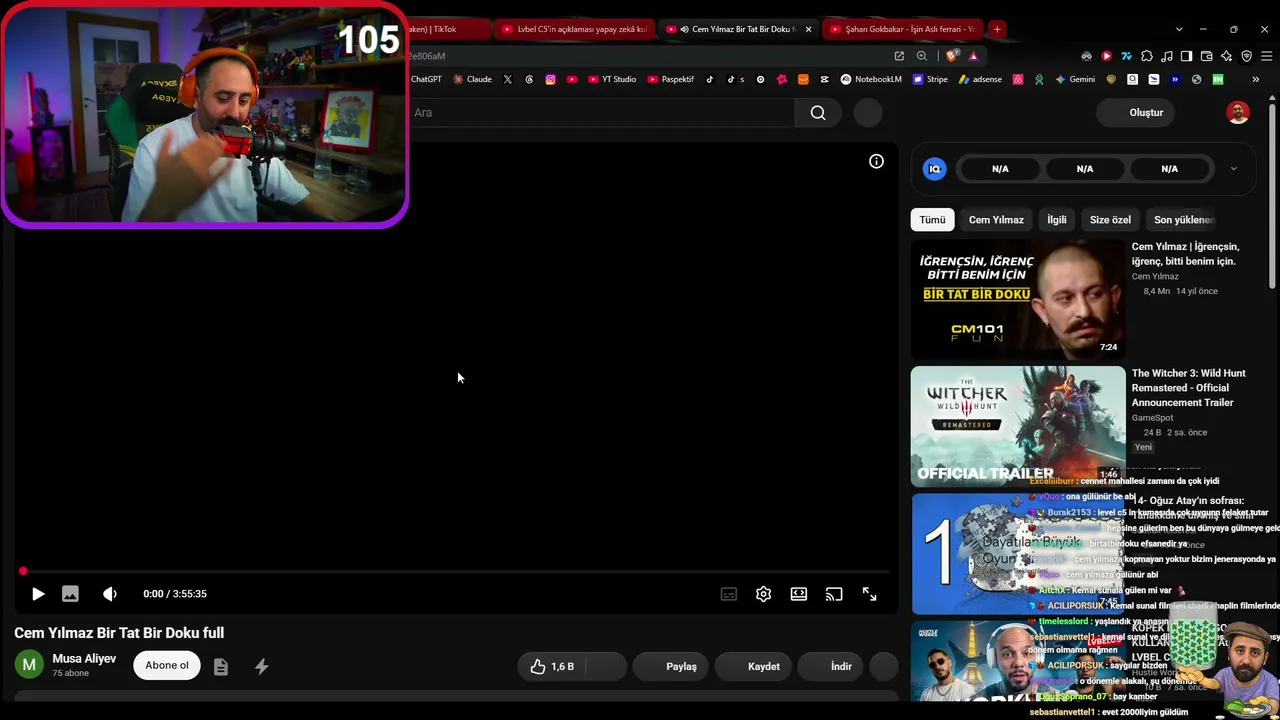Expand the IQ stats panel chevron
This screenshot has height=720, width=1280.
(1233, 169)
